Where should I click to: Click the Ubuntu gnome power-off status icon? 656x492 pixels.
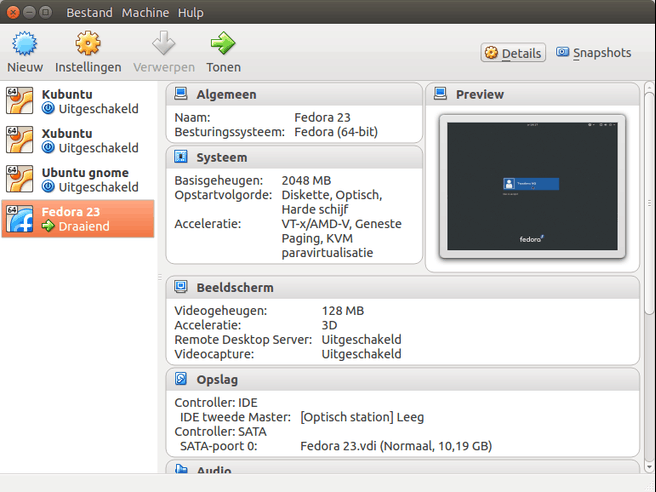(48, 187)
